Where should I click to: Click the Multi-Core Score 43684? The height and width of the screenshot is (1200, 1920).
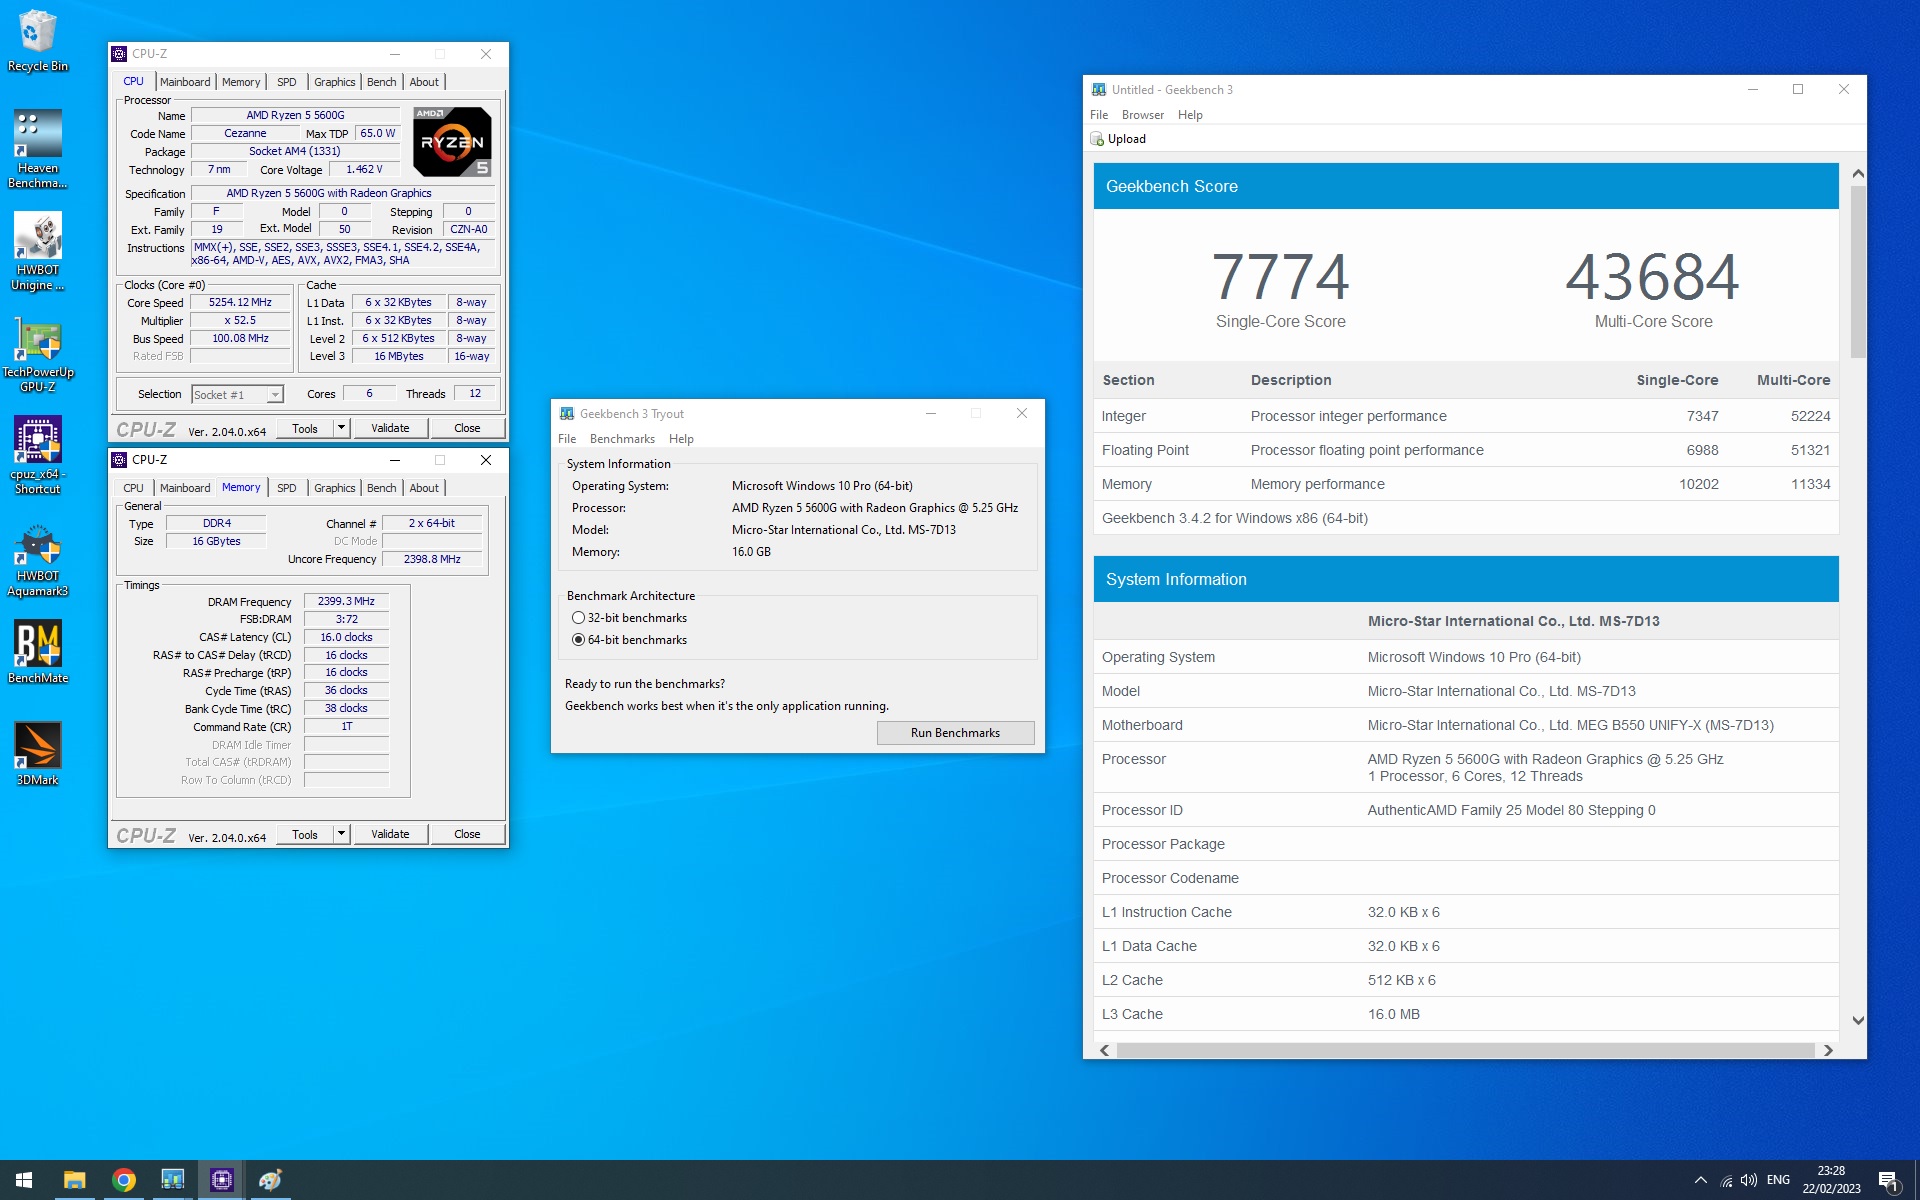[1653, 277]
